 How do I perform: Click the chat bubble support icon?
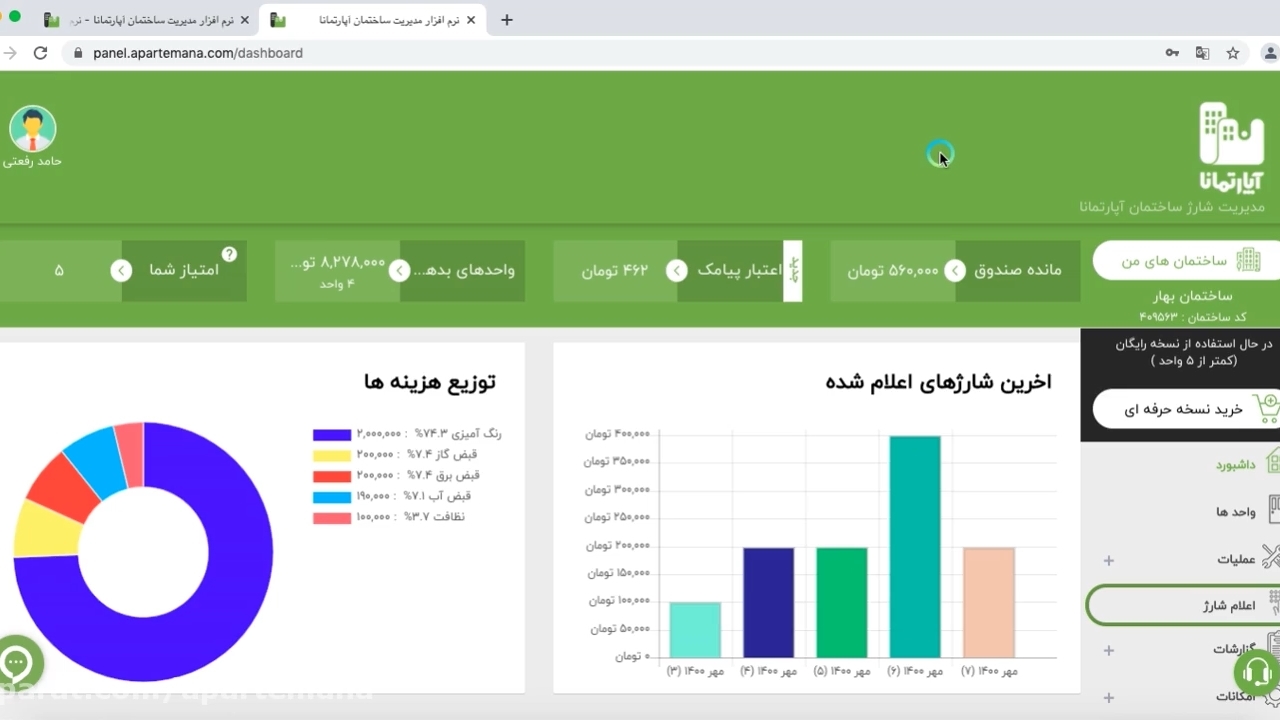point(17,662)
